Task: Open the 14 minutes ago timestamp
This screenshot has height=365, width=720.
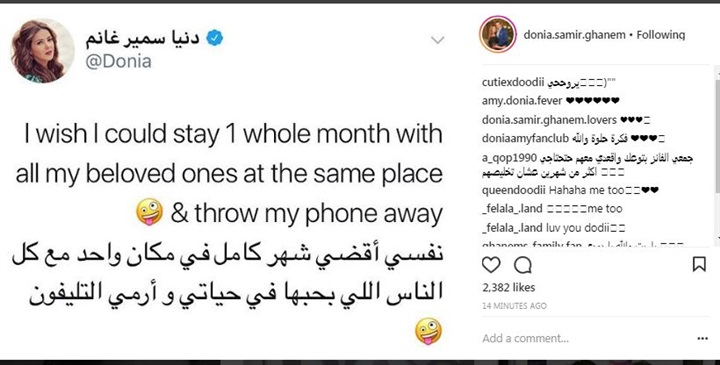Action: pos(514,306)
